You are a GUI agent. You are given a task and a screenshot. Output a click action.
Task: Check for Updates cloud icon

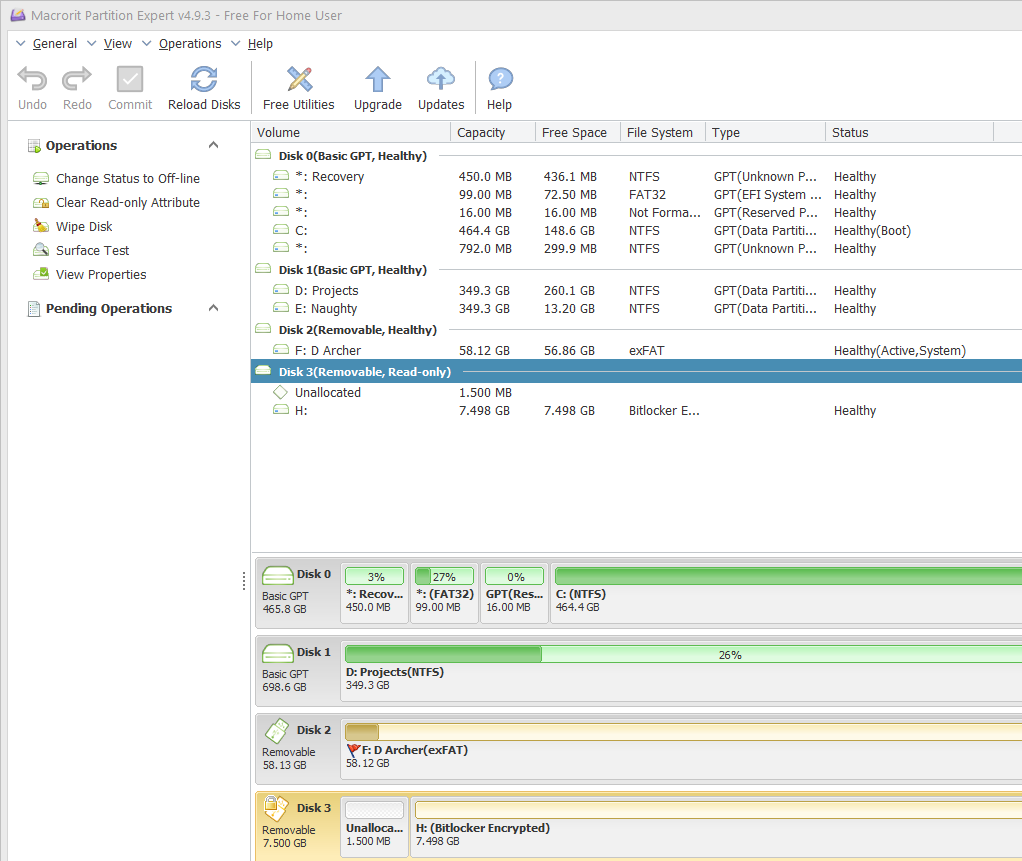(441, 79)
